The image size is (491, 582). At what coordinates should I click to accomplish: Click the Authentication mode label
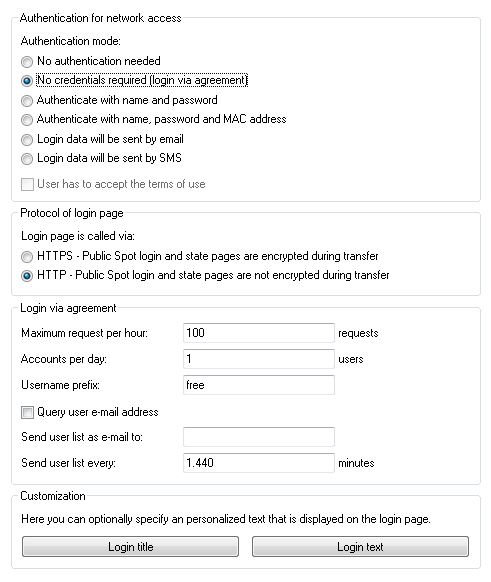(71, 41)
